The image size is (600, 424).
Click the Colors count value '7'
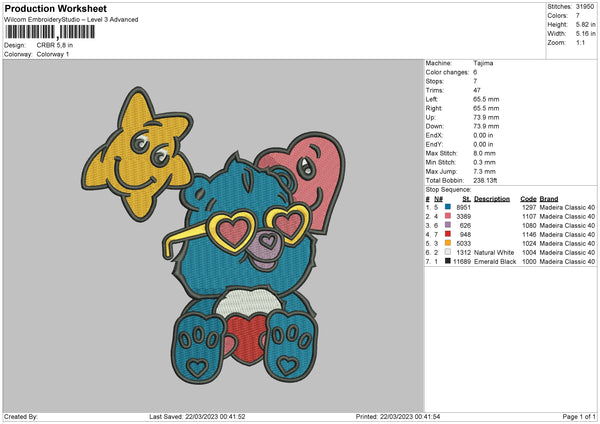pos(578,16)
